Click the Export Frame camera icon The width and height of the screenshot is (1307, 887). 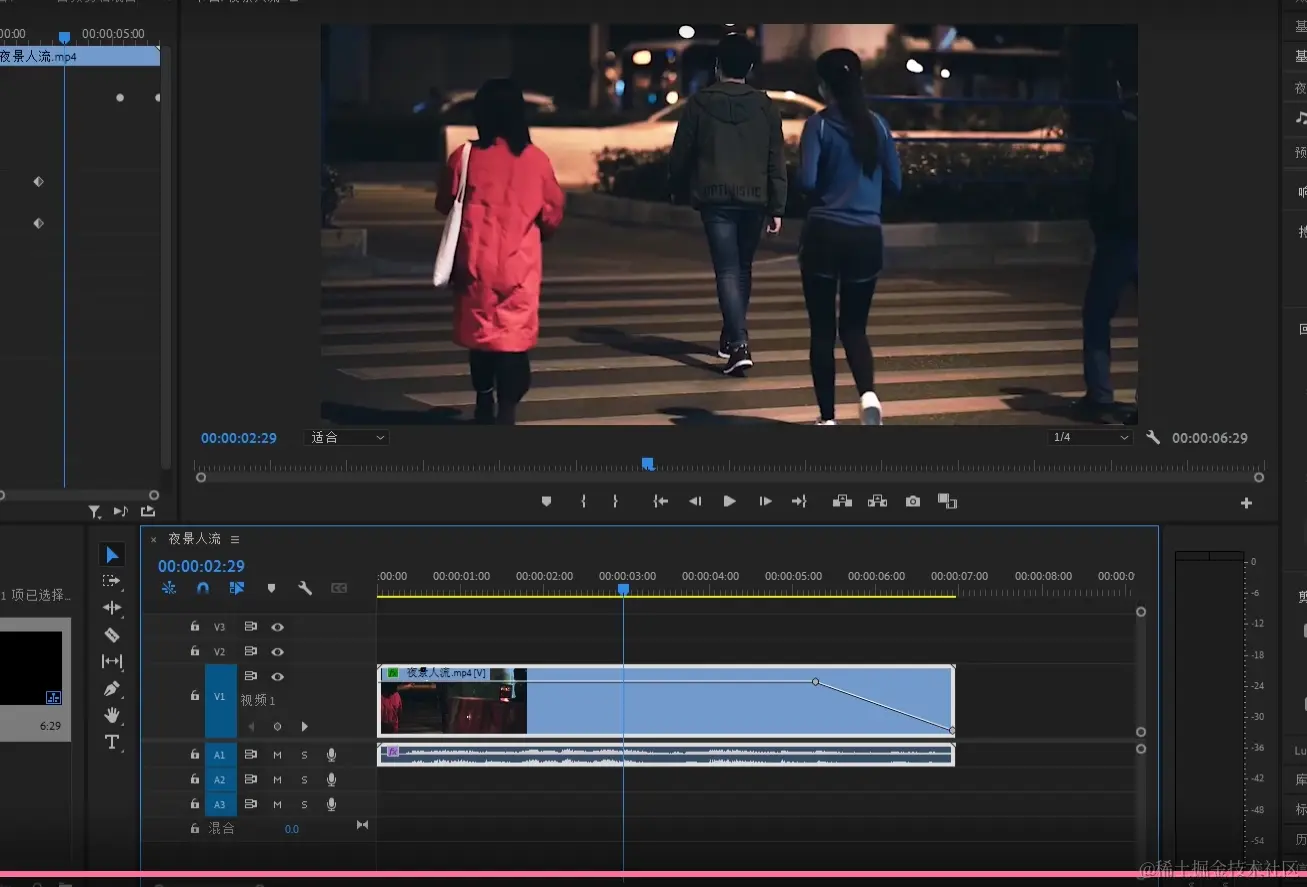912,501
